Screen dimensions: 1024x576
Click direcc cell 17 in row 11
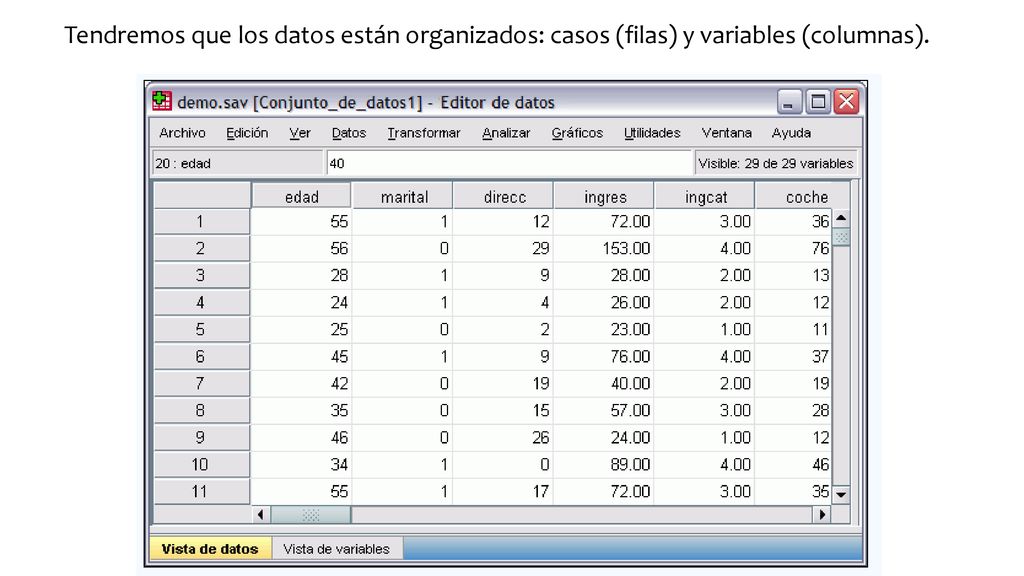click(503, 491)
